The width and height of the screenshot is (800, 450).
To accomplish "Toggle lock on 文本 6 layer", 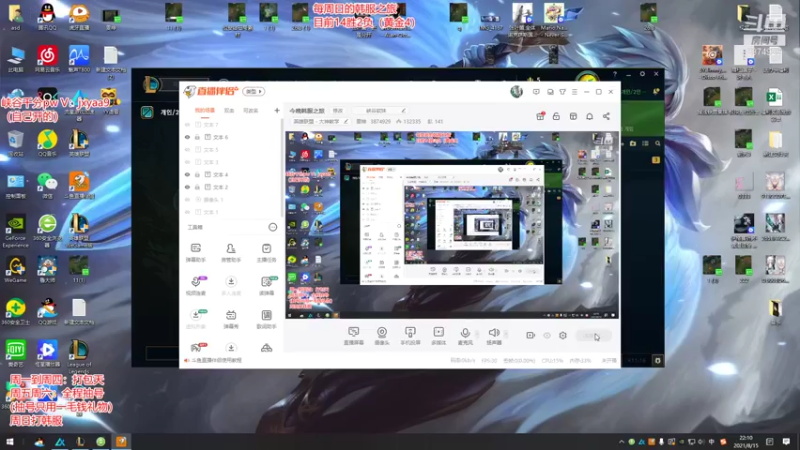I will point(197,137).
